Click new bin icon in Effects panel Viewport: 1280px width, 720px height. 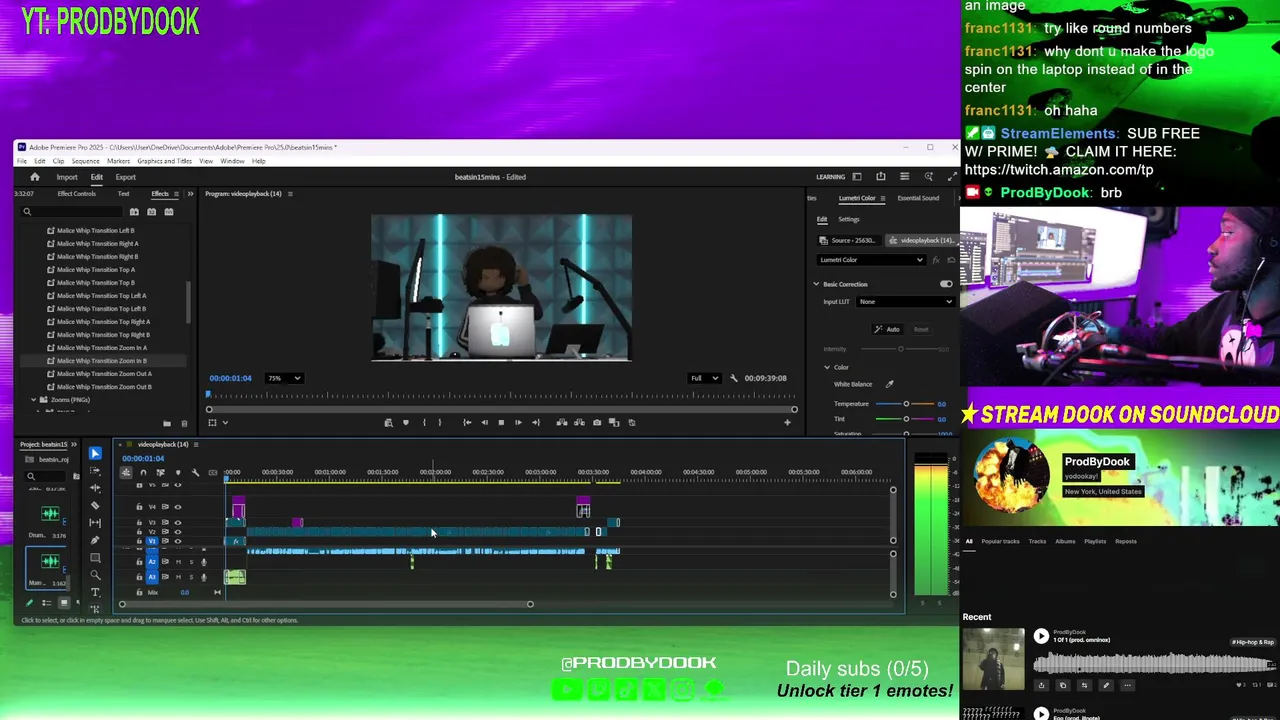166,423
